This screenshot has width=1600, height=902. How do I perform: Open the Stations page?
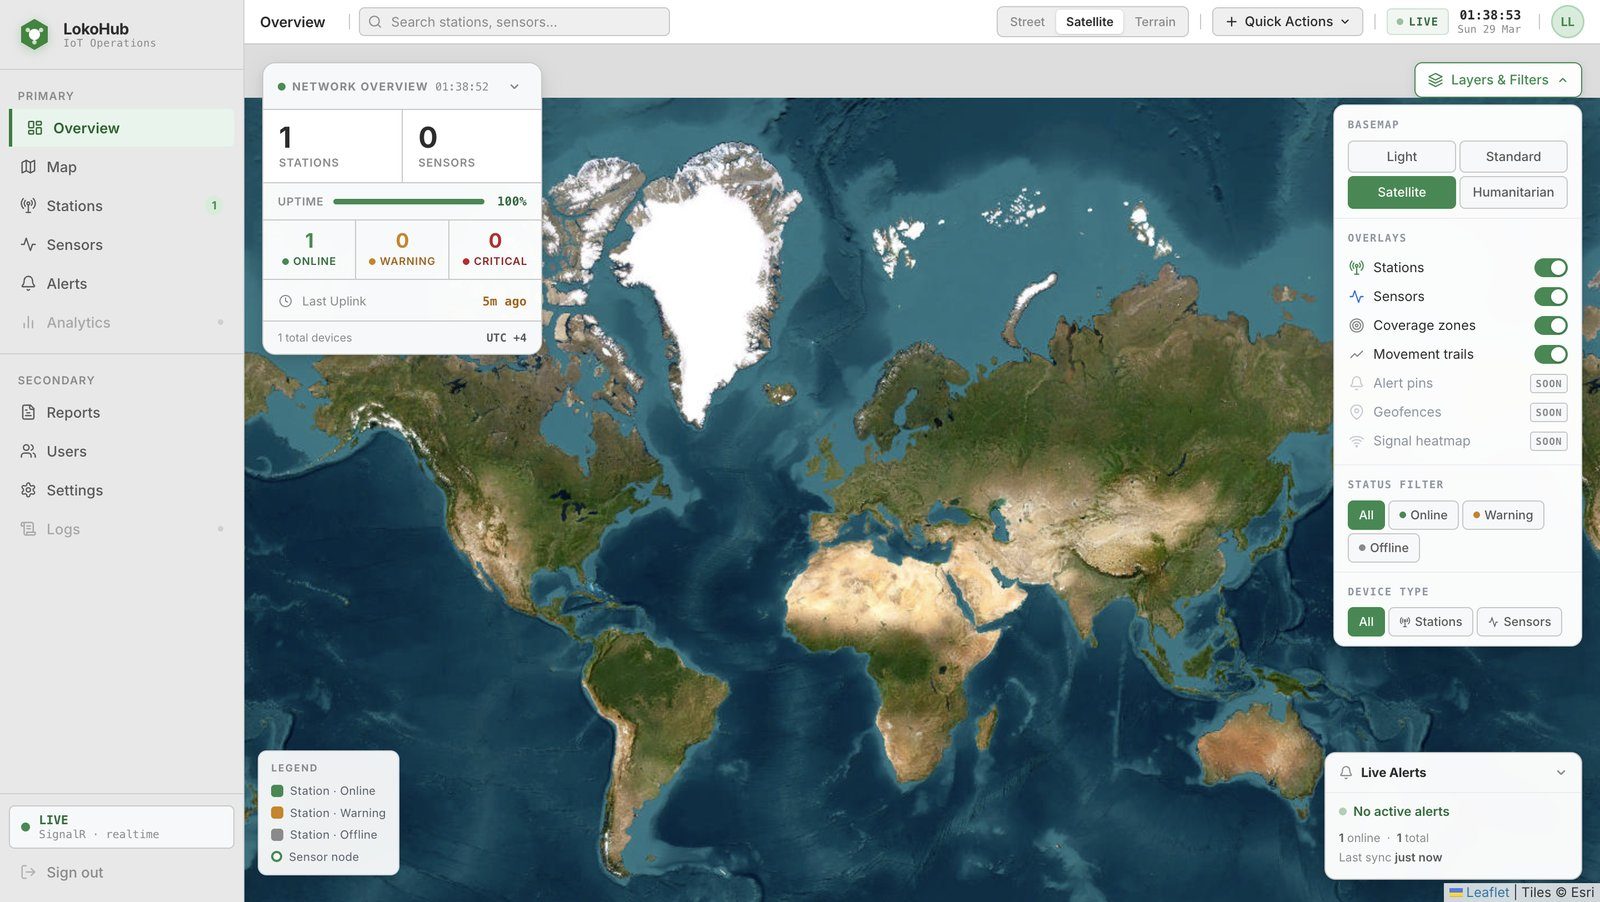click(x=122, y=206)
